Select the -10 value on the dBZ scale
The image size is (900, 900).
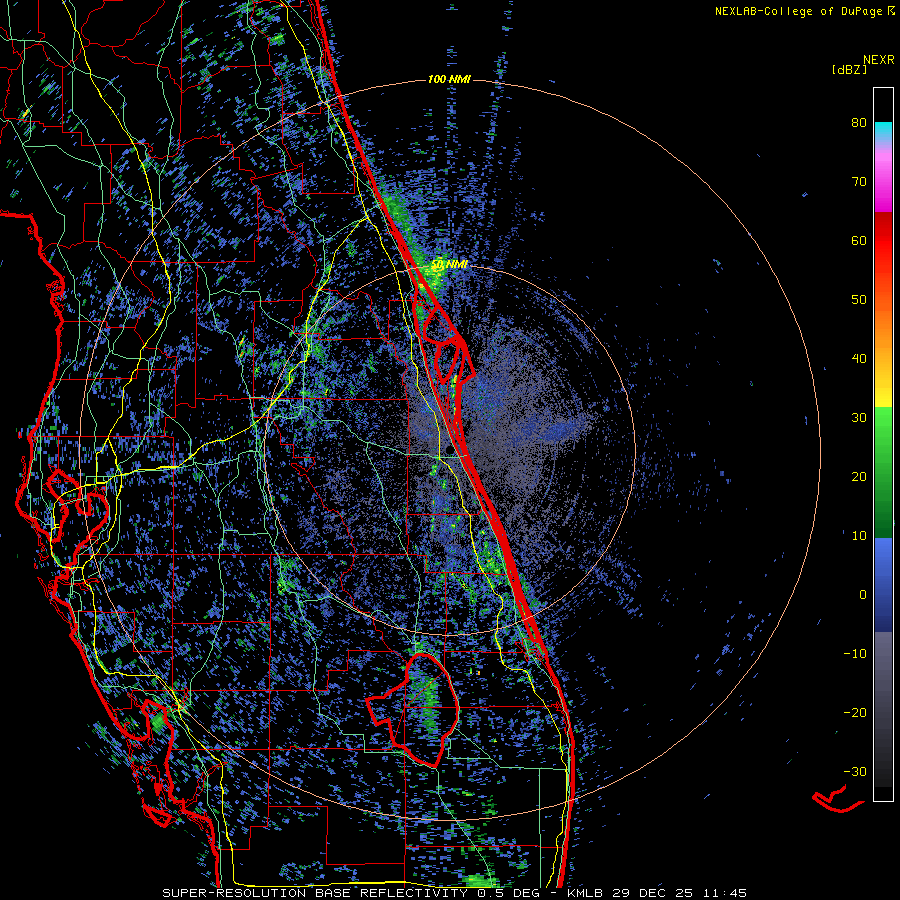[855, 654]
